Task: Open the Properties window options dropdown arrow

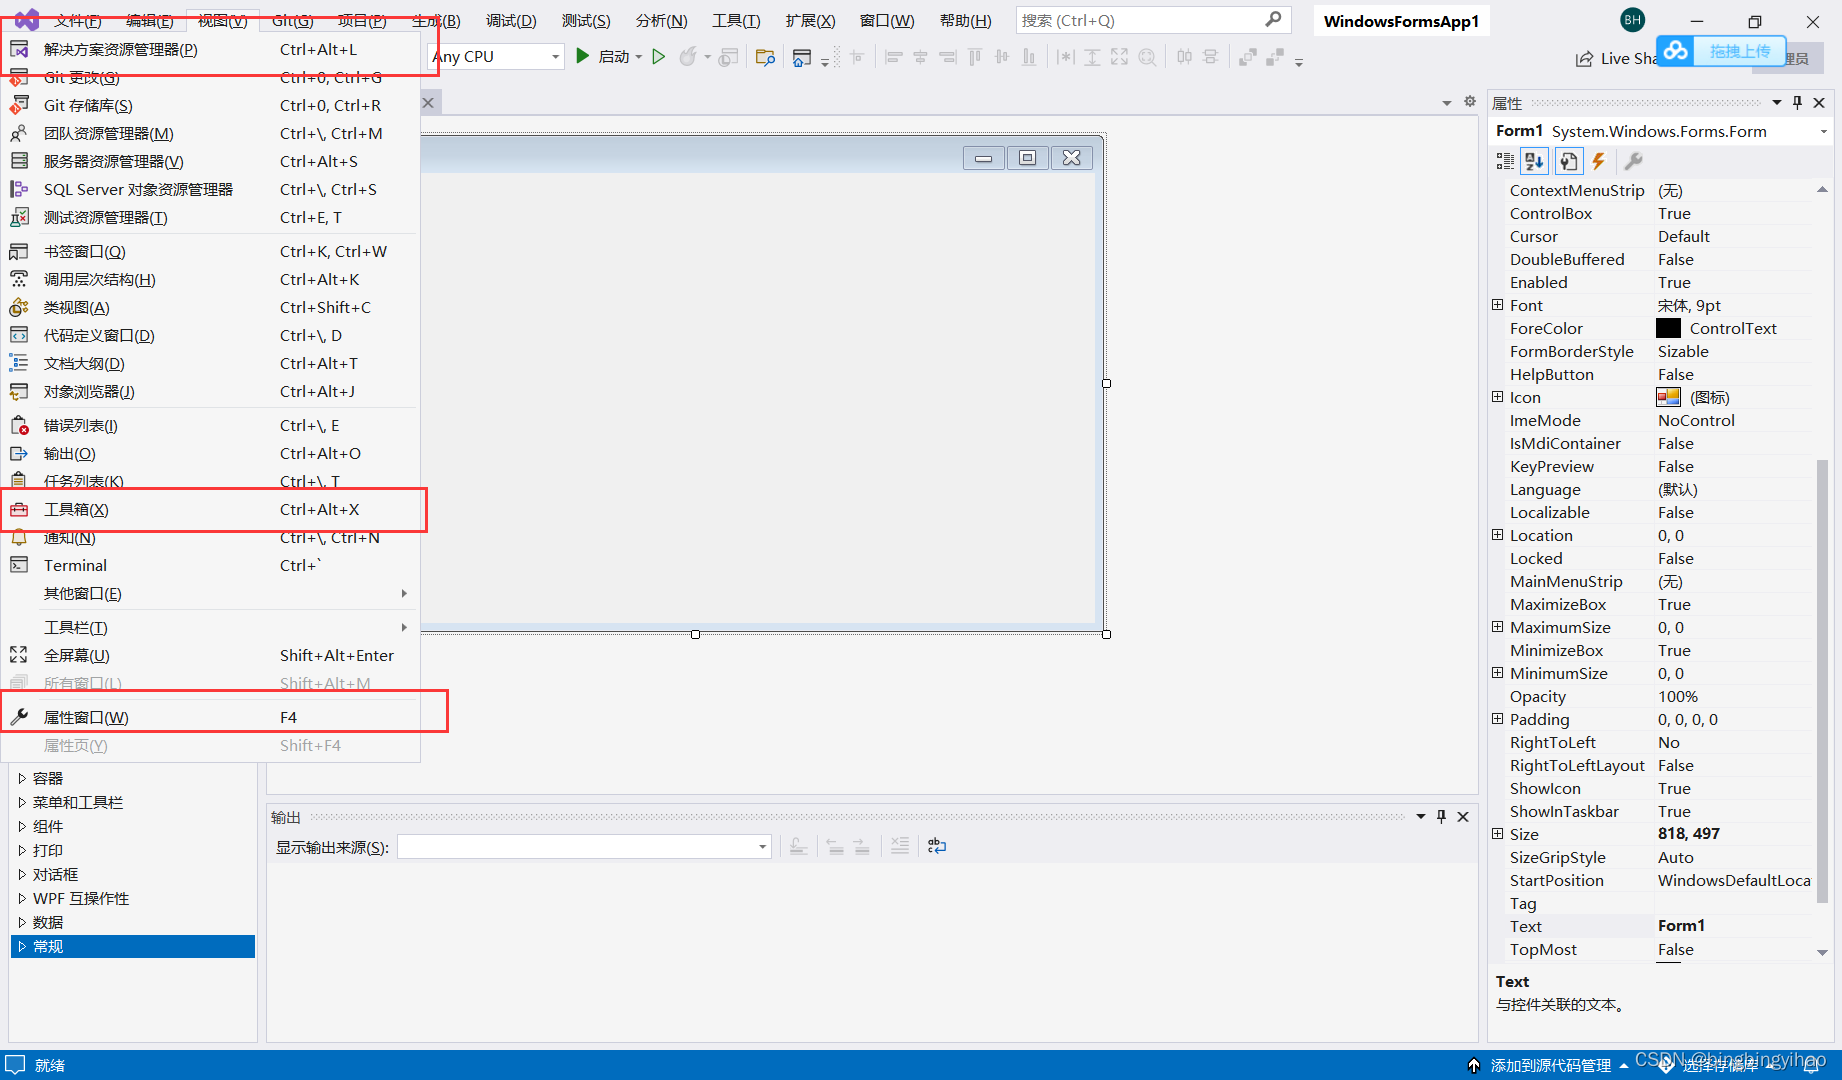Action: (1777, 103)
